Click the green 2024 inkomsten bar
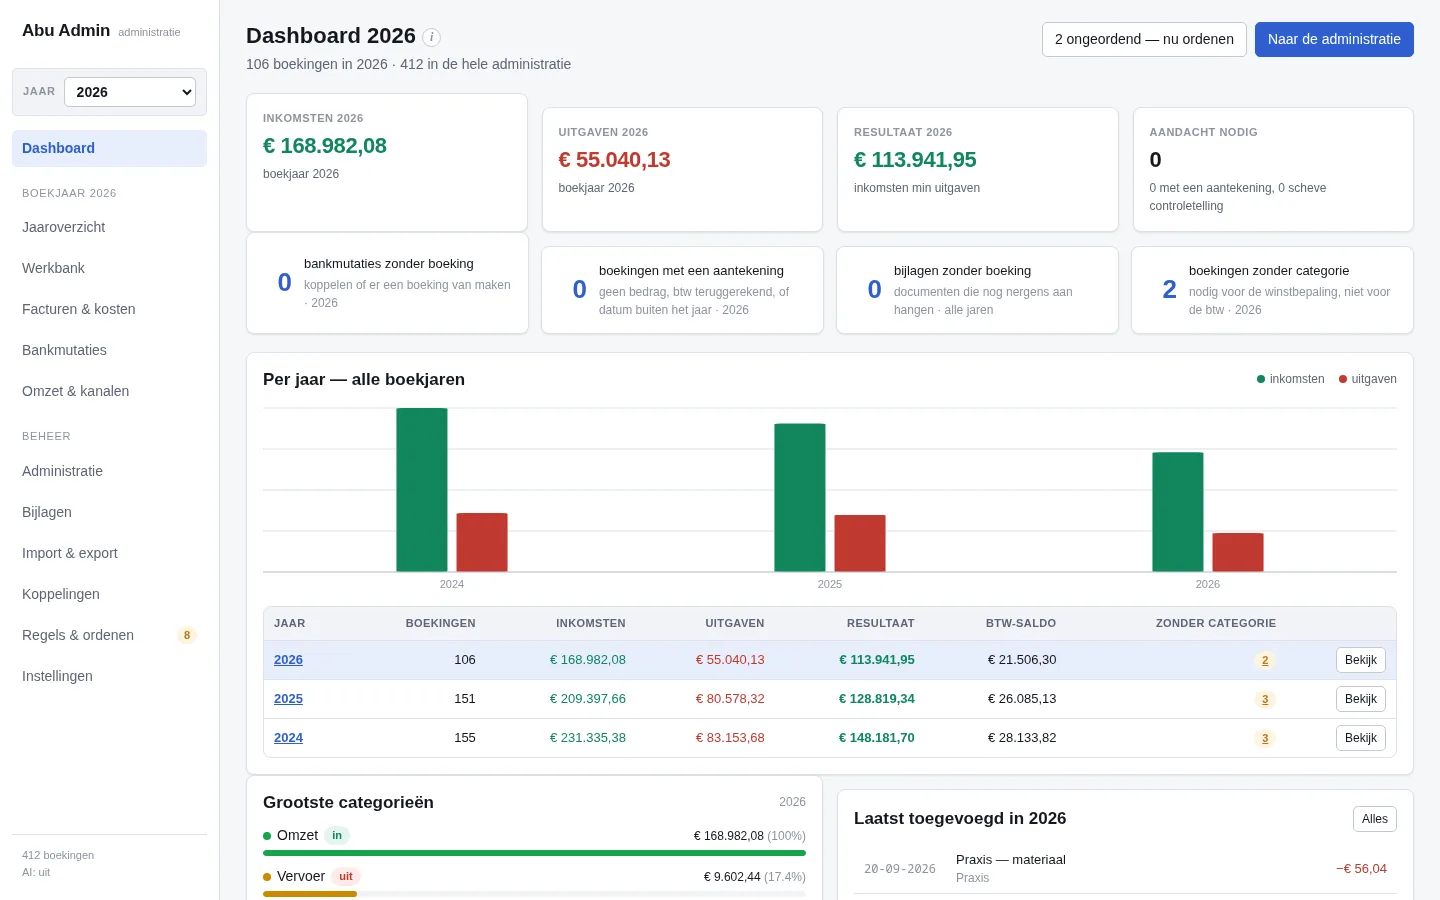Image resolution: width=1440 pixels, height=900 pixels. click(x=422, y=490)
